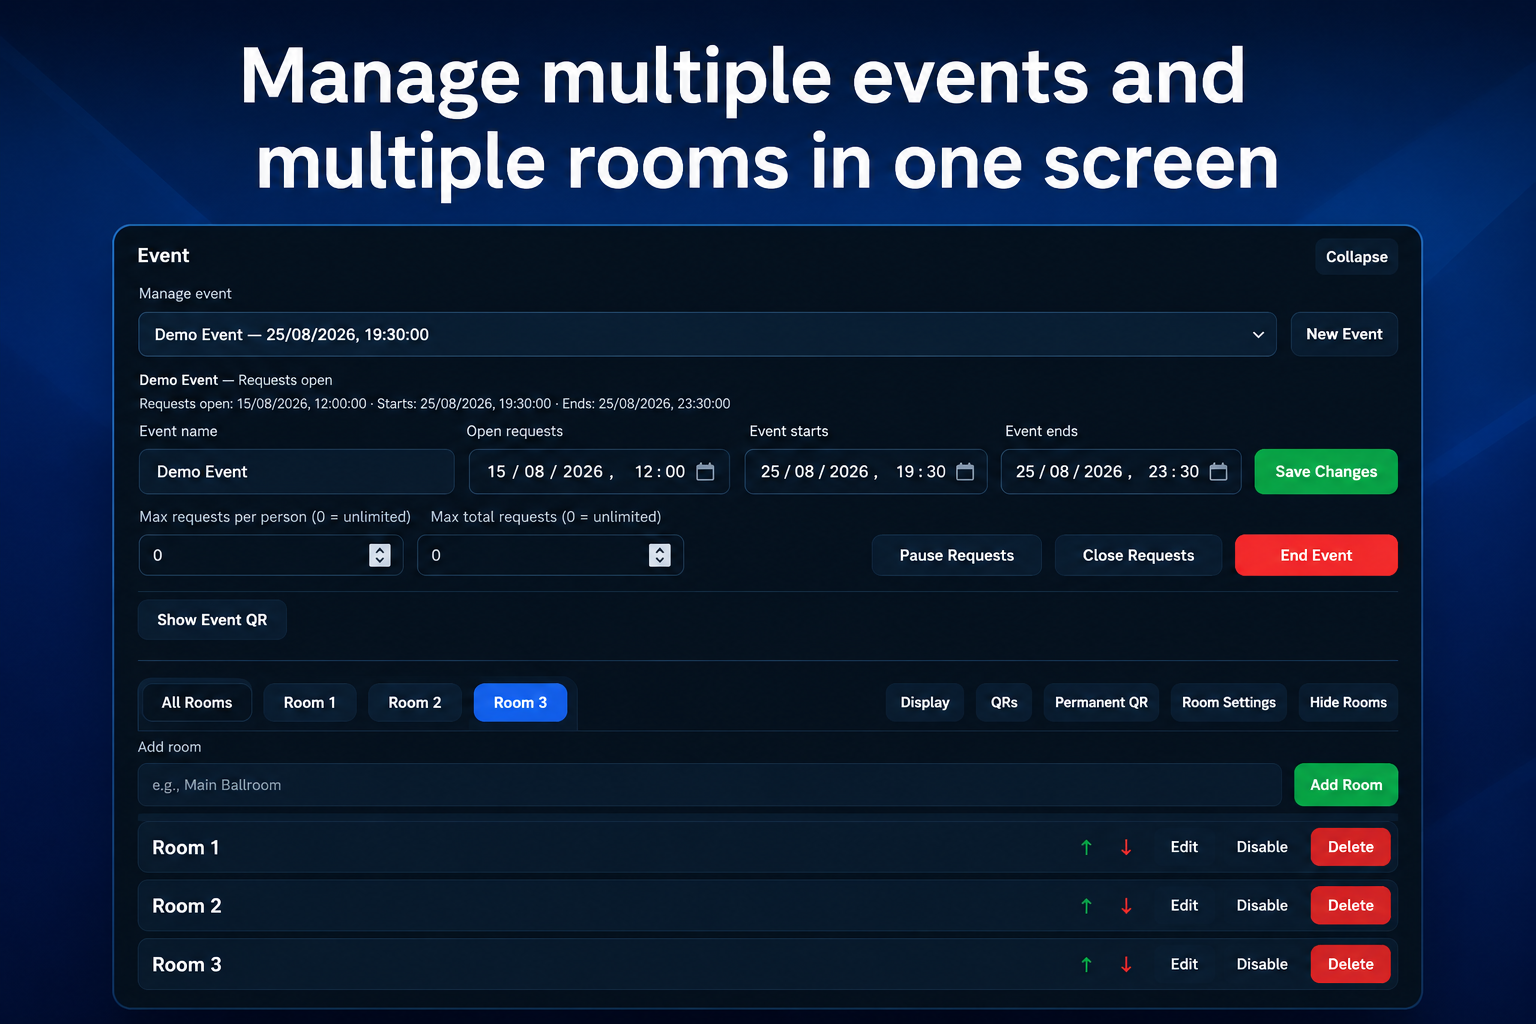Move Room 3 down with red arrow
The image size is (1536, 1024).
(1126, 965)
